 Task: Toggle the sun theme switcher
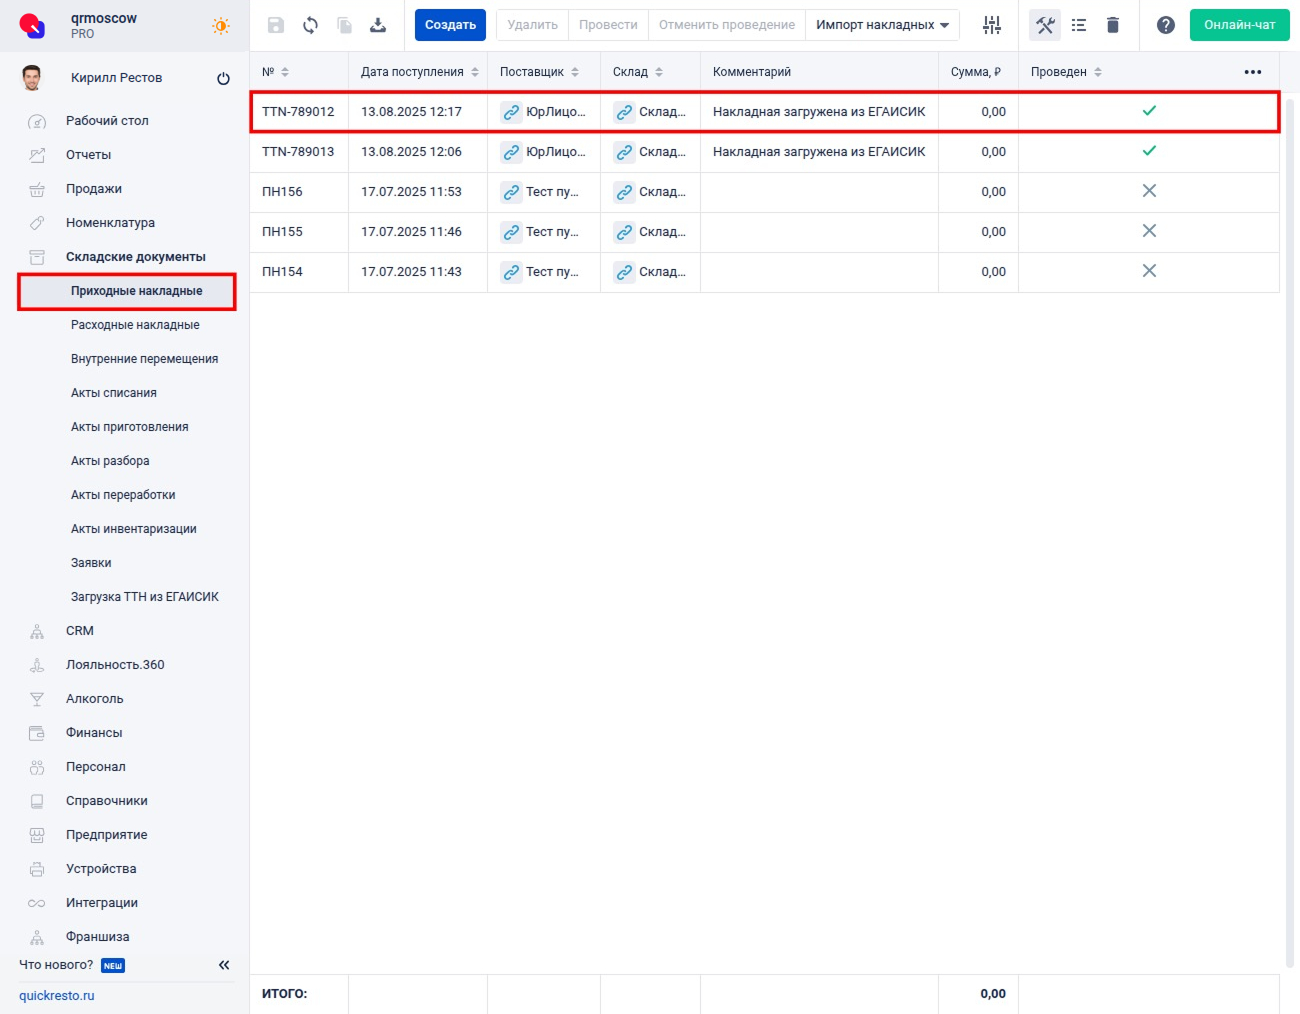220,26
